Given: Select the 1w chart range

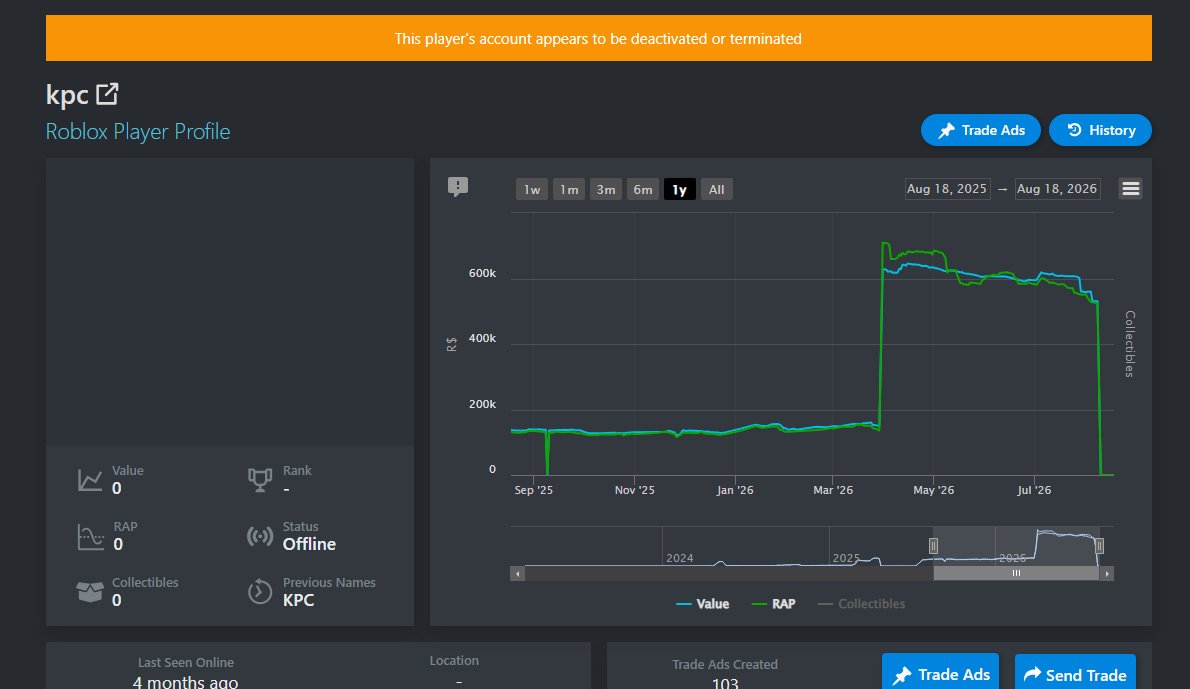Looking at the screenshot, I should pyautogui.click(x=532, y=190).
